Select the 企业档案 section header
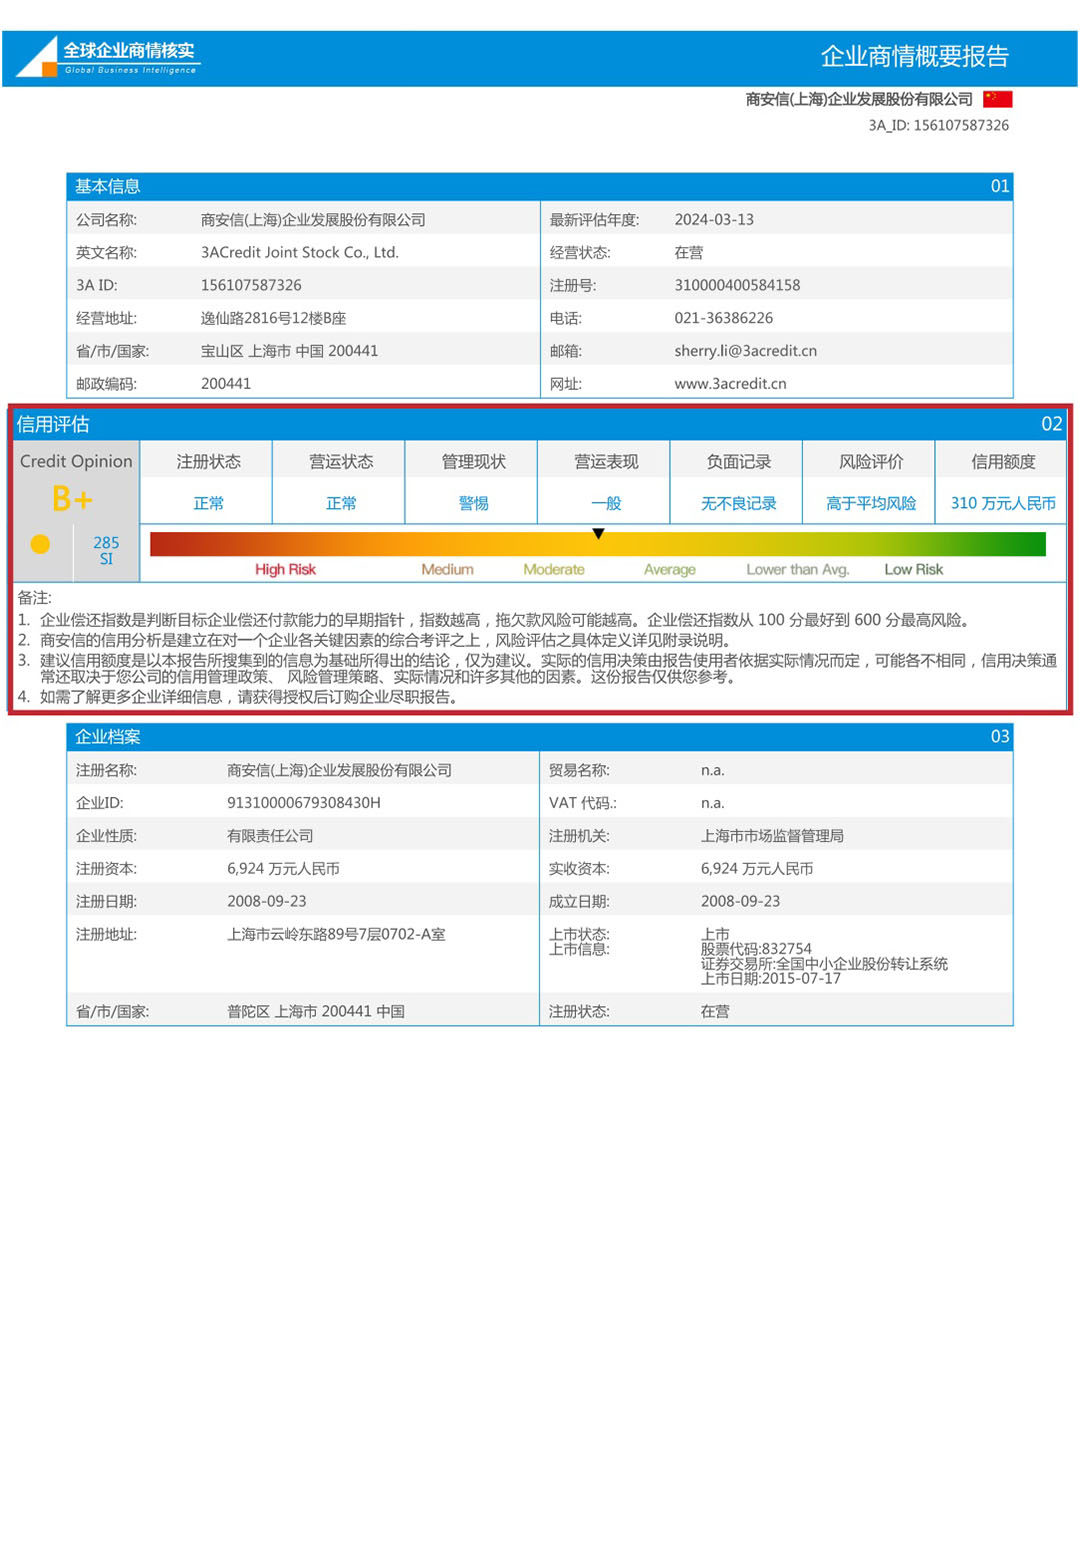Screen dimensions: 1080x1554 (x=540, y=736)
